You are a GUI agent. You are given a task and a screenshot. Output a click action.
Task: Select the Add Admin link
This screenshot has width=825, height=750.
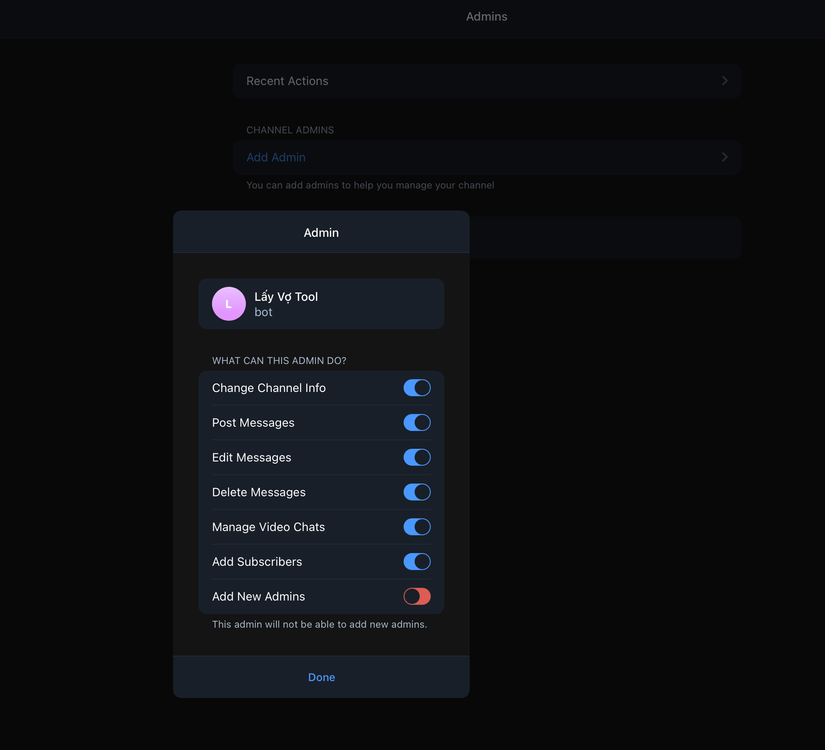tap(276, 157)
